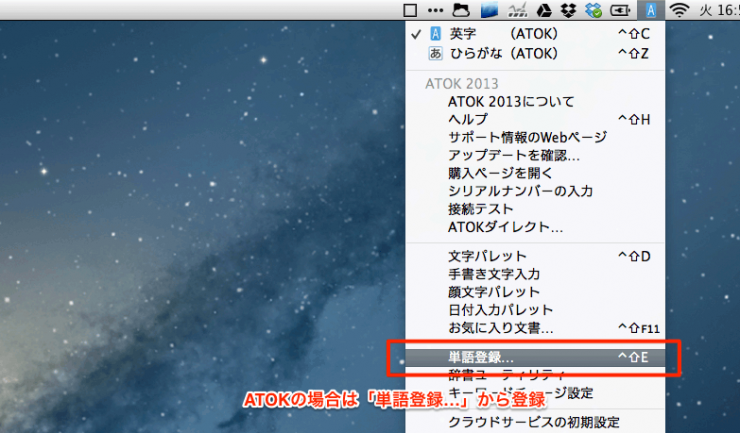Choose アップデートを確認...
Screen dimensions: 740x433
coord(535,155)
